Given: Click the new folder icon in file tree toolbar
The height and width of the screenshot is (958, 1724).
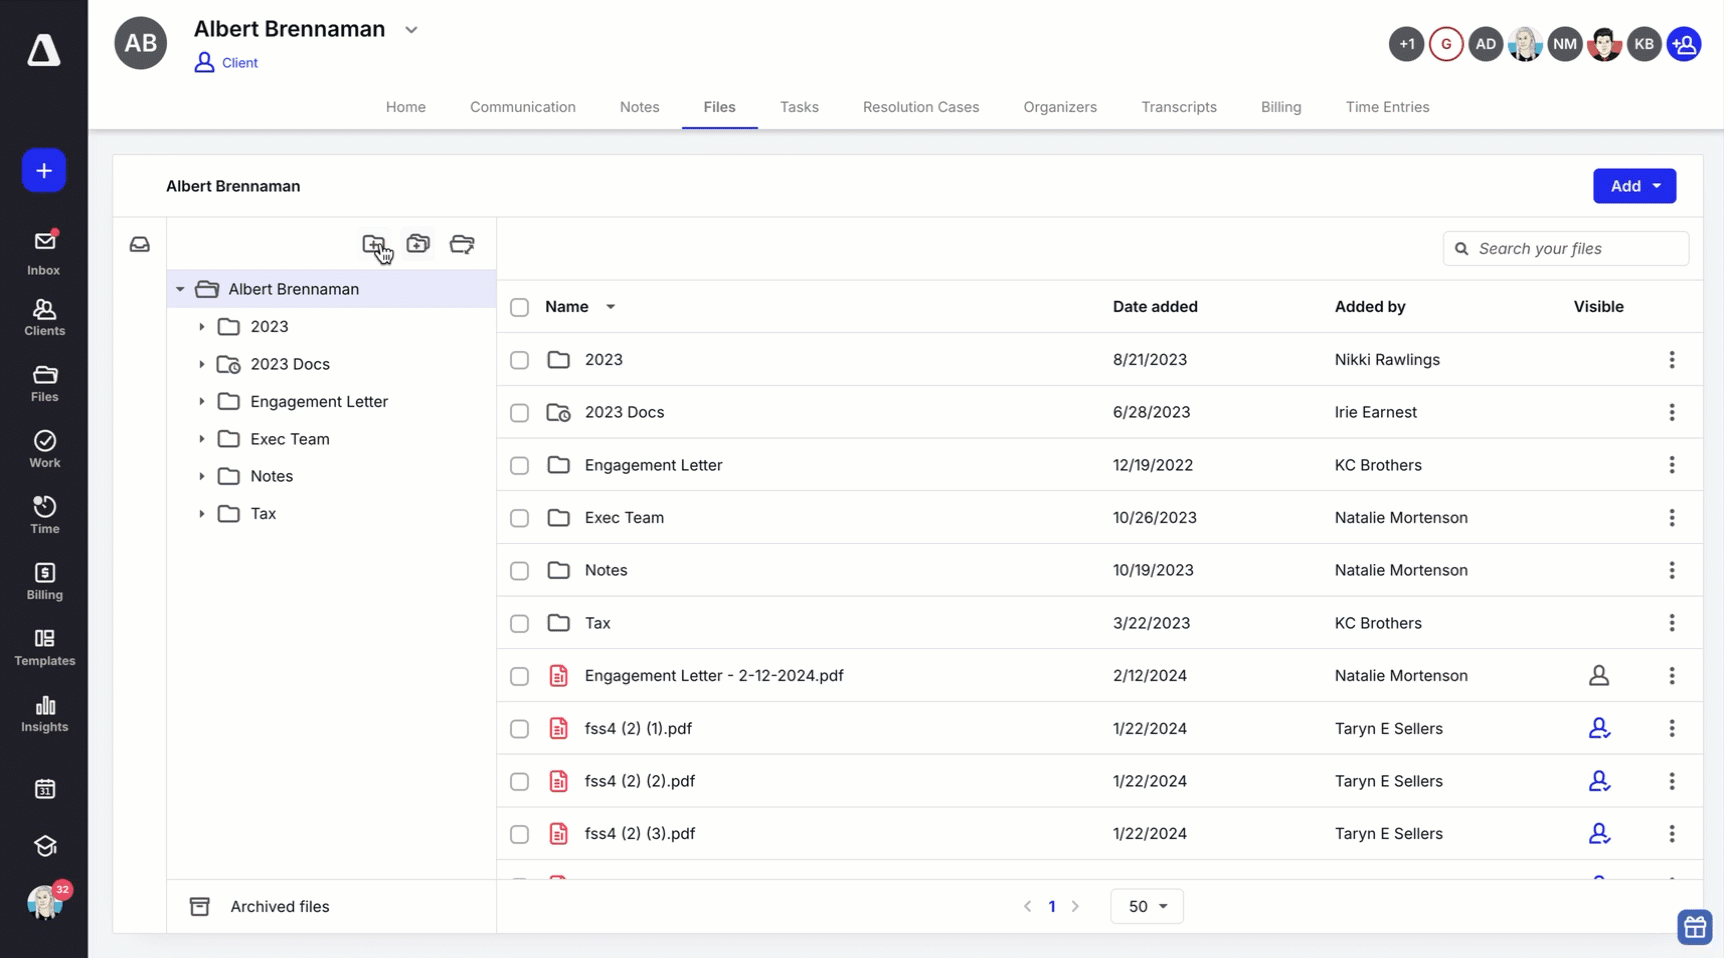Looking at the screenshot, I should [x=373, y=244].
